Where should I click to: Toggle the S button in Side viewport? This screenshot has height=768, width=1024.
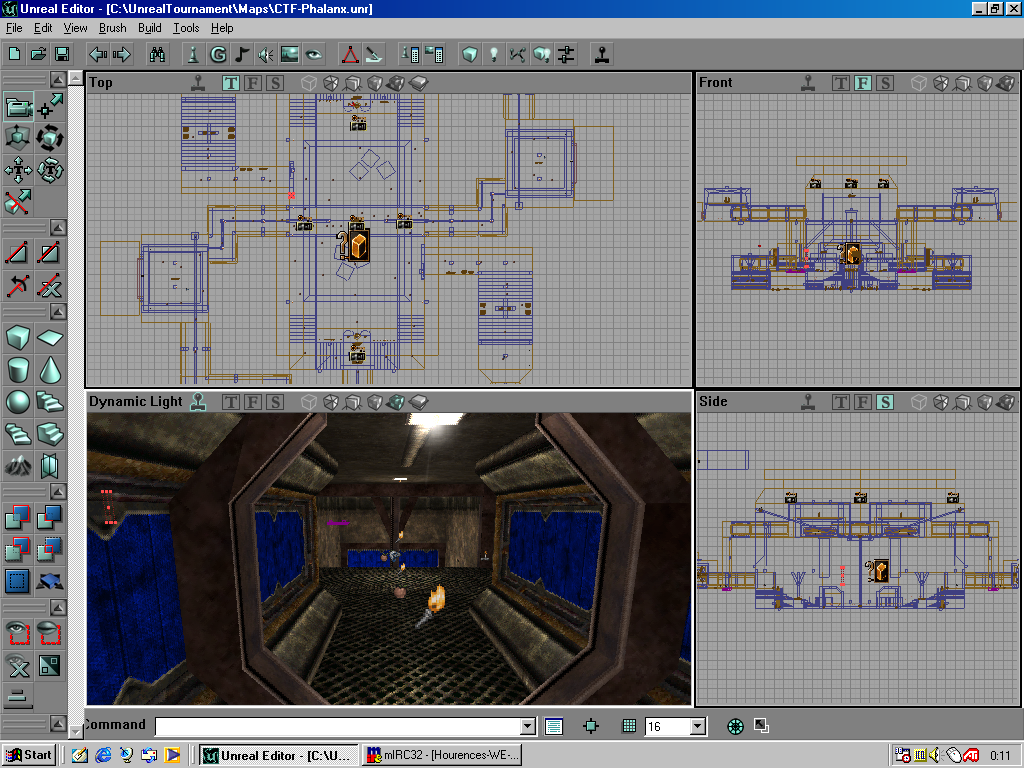[884, 402]
